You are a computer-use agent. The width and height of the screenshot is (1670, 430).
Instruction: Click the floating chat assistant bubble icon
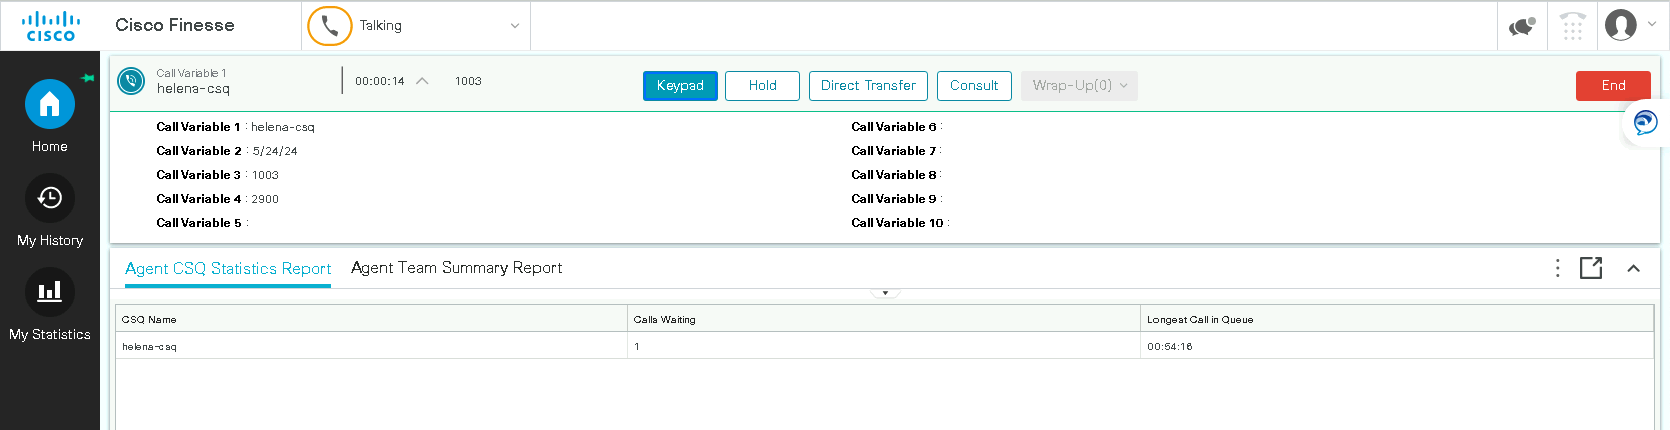click(1645, 123)
